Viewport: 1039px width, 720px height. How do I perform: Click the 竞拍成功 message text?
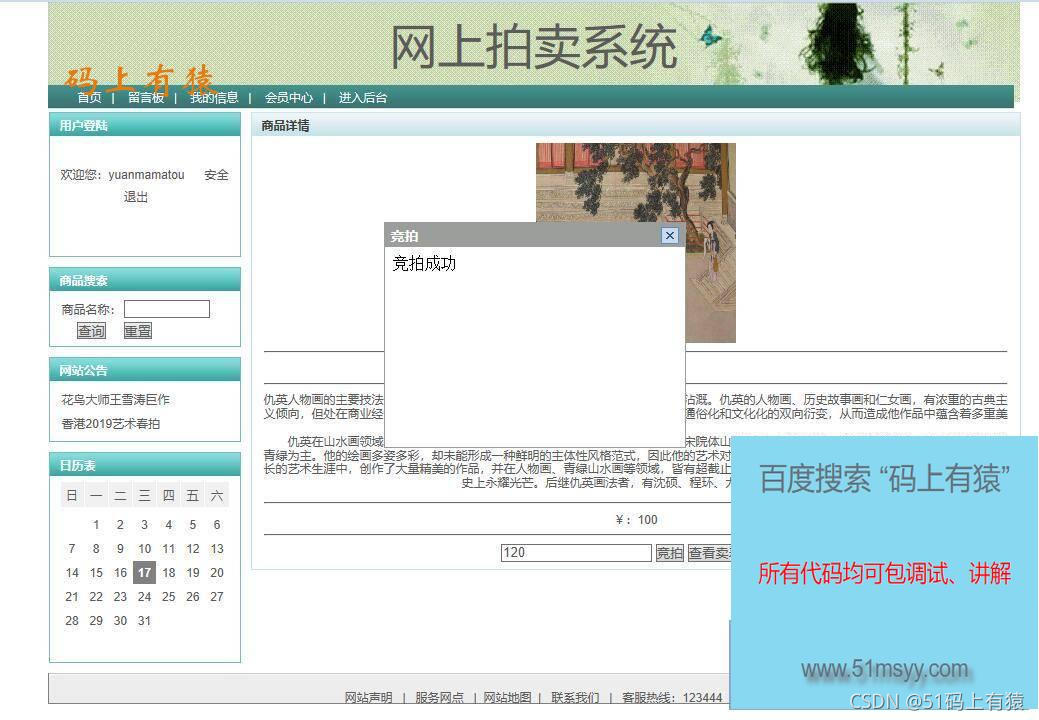424,264
